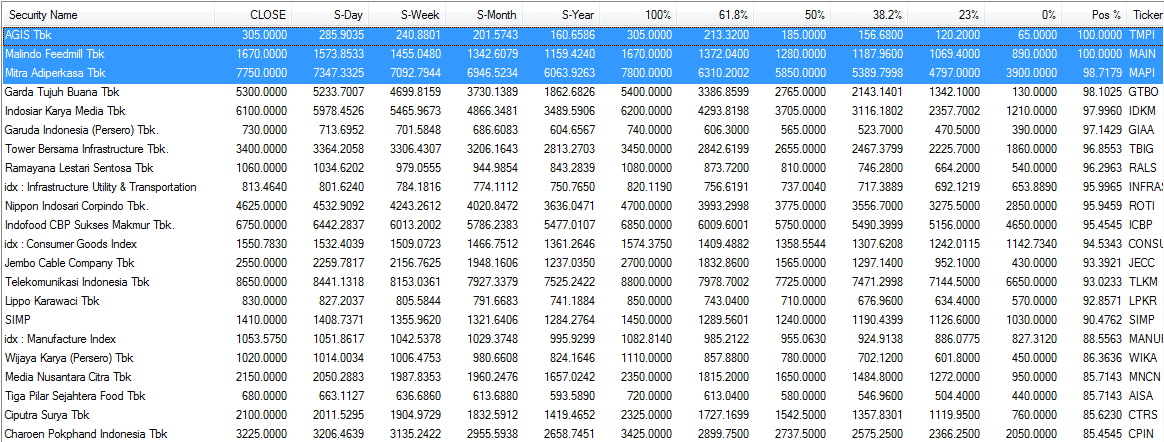
Task: Select Ramayana Lestari Sentosa Tbk row
Action: [x=582, y=168]
